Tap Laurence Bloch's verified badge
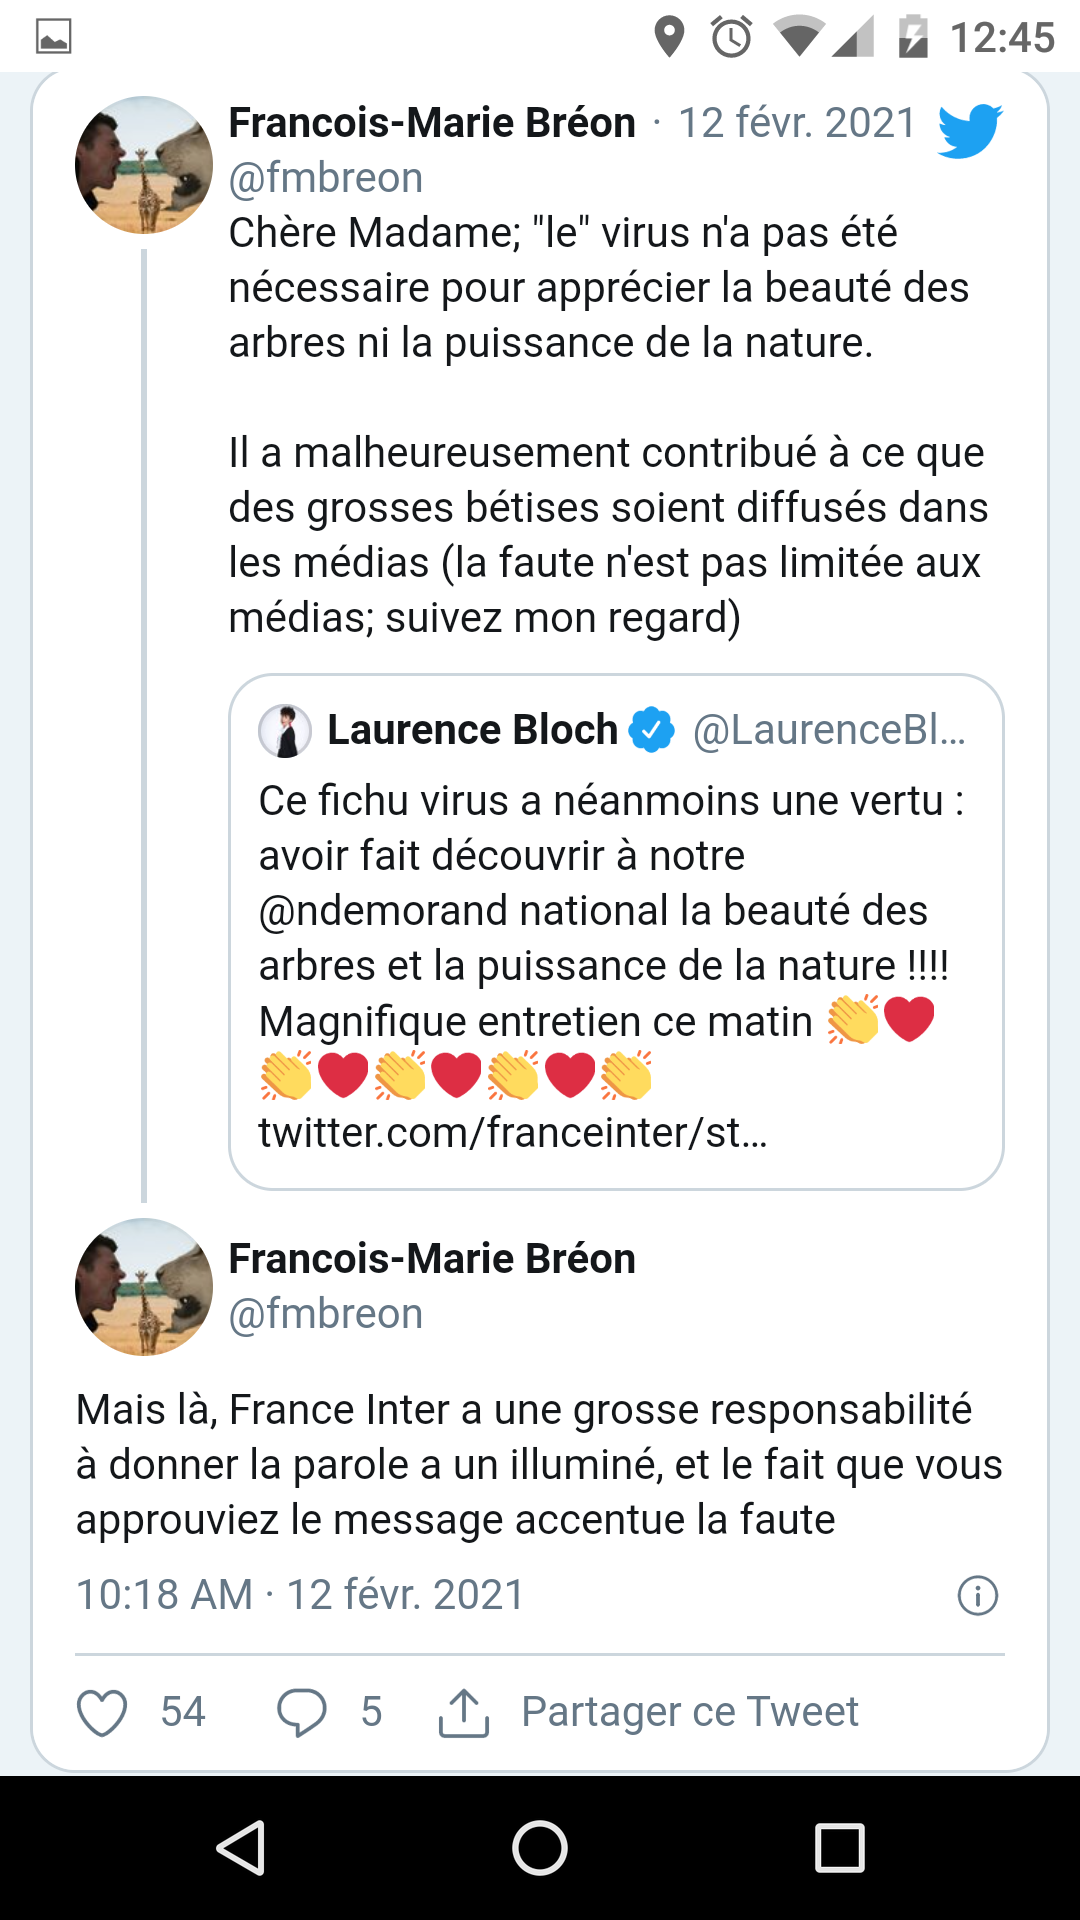This screenshot has height=1920, width=1080. (x=652, y=730)
